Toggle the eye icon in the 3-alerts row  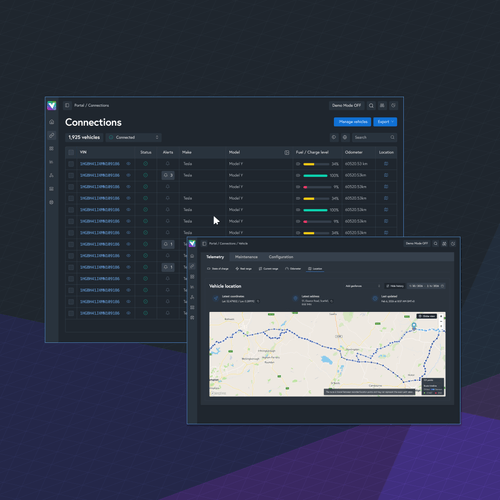pyautogui.click(x=128, y=175)
